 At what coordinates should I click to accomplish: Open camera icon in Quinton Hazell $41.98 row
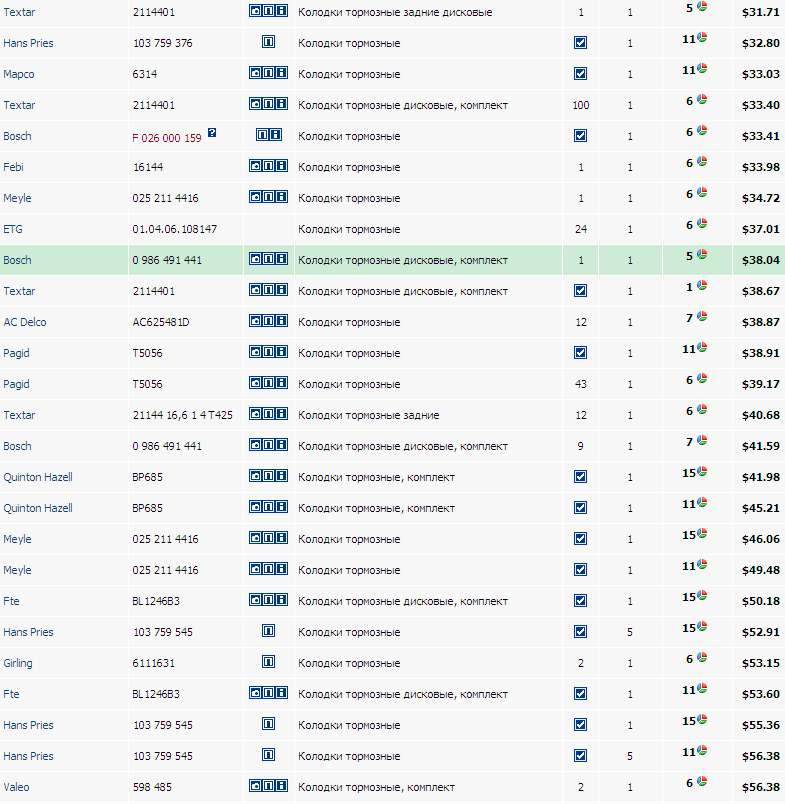point(255,475)
